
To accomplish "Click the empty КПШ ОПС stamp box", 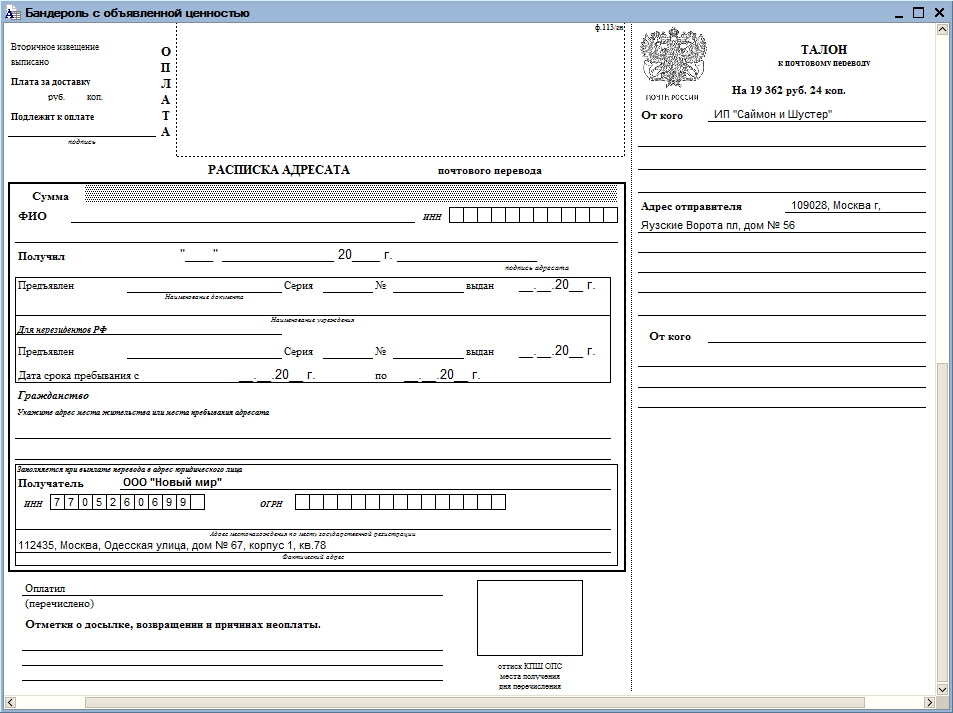I will [x=529, y=618].
